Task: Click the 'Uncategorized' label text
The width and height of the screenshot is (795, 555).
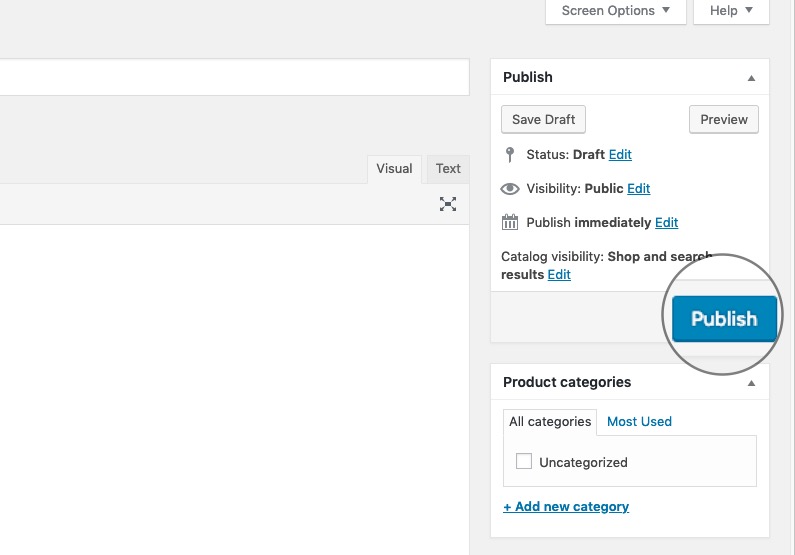Action: 583,462
